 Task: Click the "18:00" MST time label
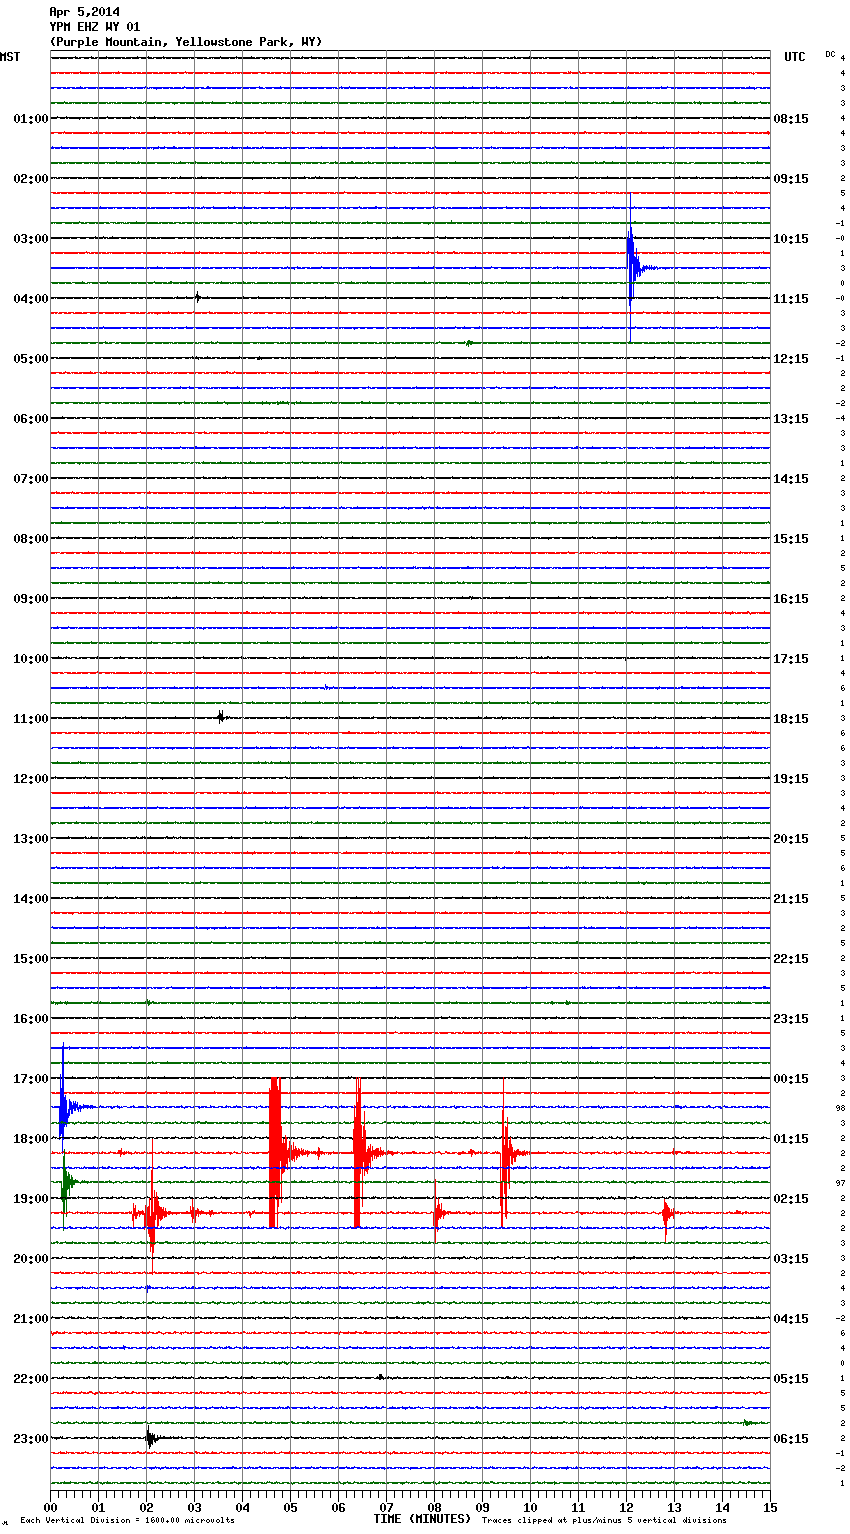(x=31, y=1139)
